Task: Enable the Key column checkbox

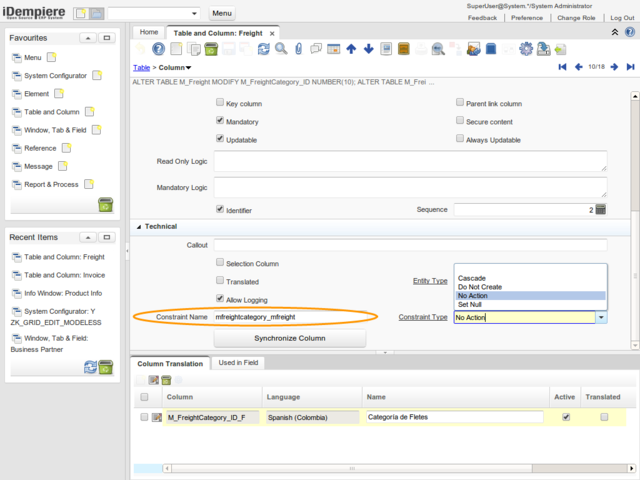Action: (x=220, y=103)
